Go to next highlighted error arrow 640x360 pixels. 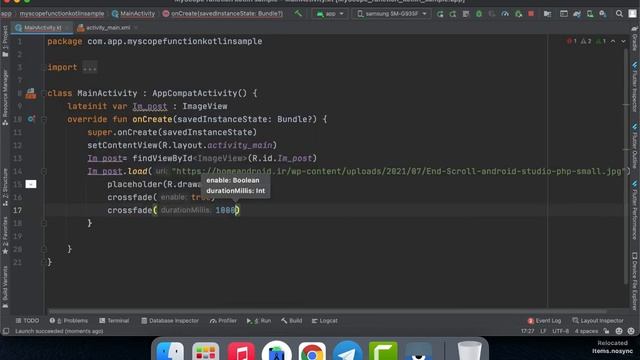tap(623, 41)
